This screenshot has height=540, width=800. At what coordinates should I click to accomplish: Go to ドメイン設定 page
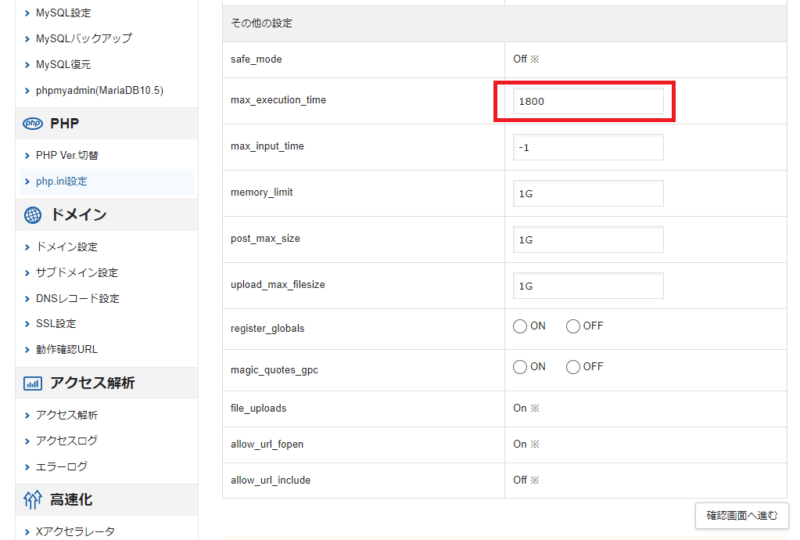[x=66, y=247]
